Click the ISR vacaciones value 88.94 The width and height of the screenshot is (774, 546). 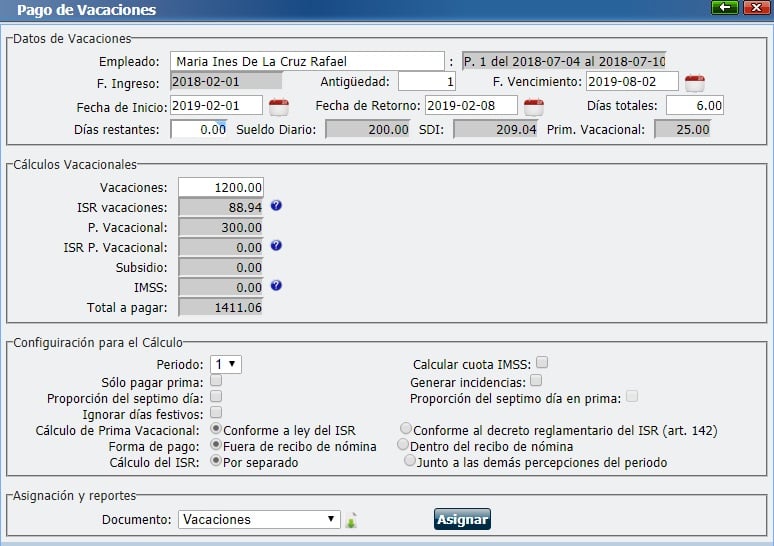point(221,207)
